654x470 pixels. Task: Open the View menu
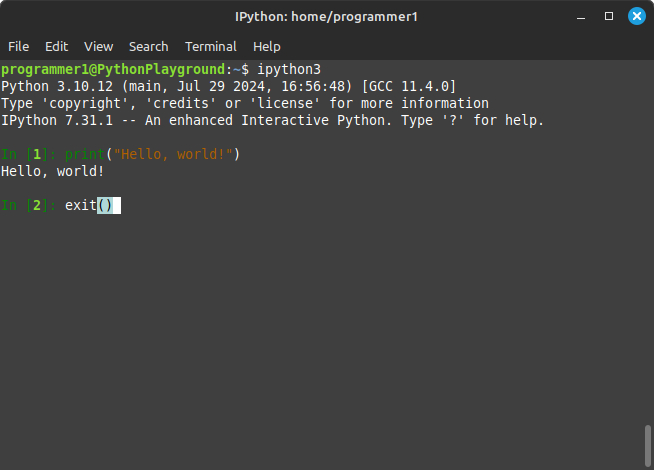pos(98,46)
